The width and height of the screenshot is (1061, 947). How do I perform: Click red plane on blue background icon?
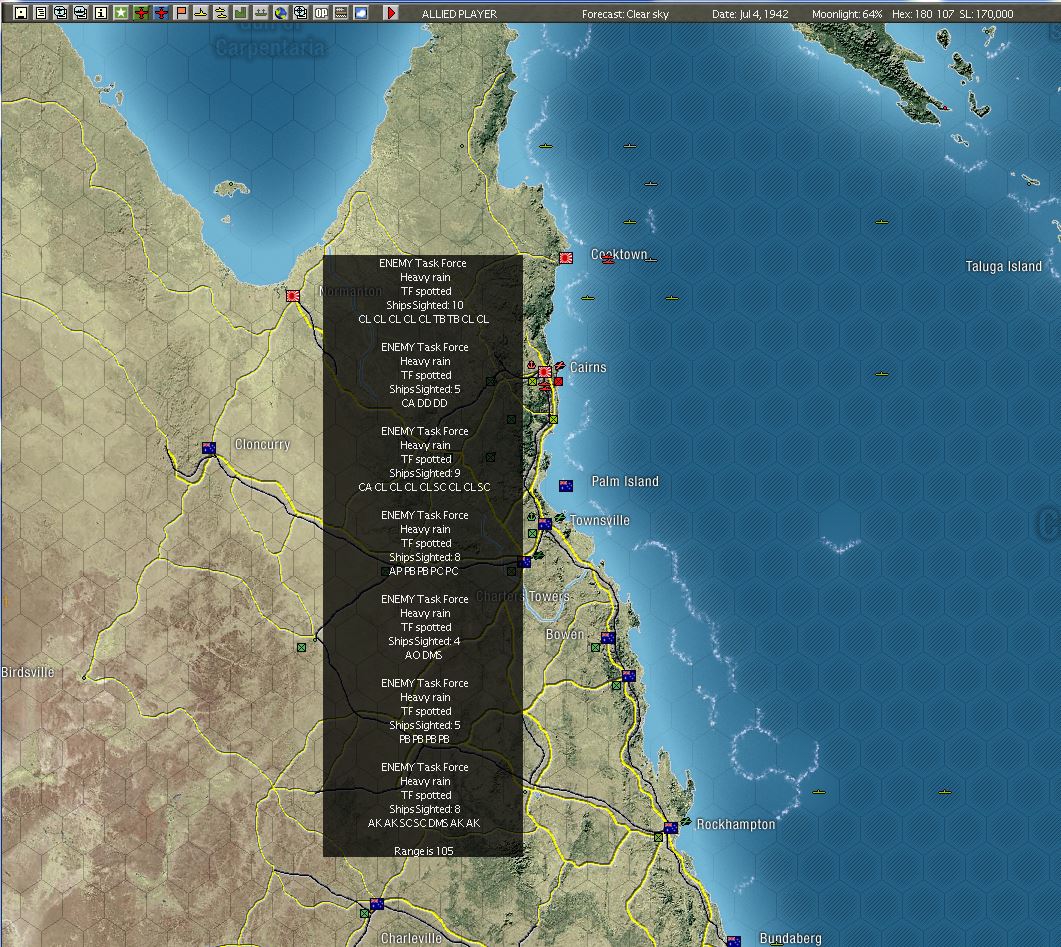click(161, 13)
